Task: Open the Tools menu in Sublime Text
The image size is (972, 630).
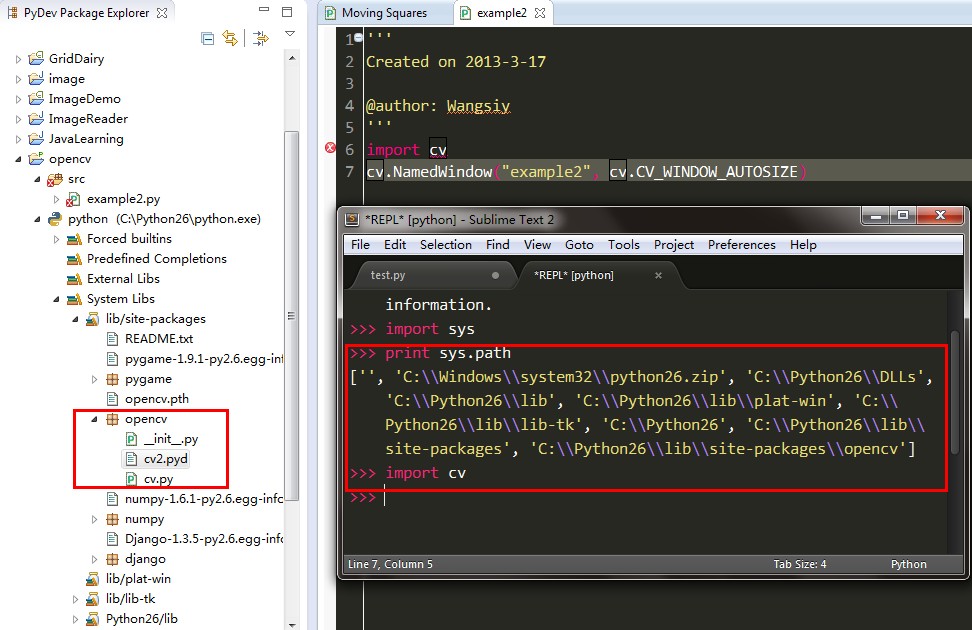Action: pyautogui.click(x=624, y=244)
